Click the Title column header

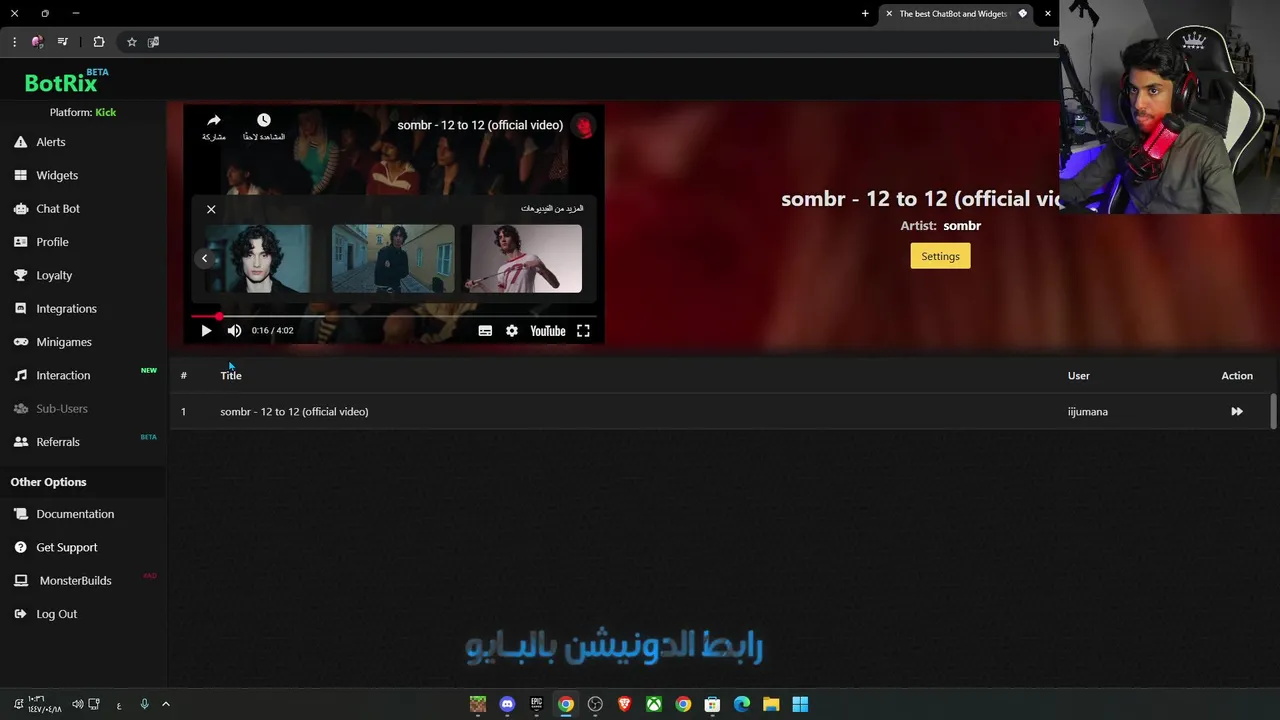coord(231,375)
